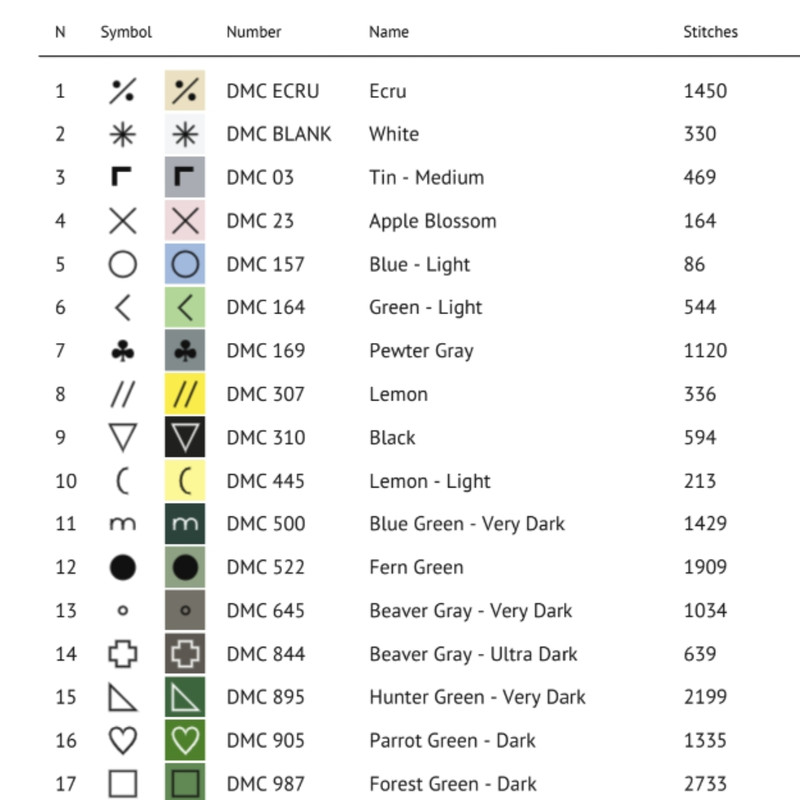This screenshot has width=800, height=800.
Task: Click the Symbol column header
Action: coord(126,32)
